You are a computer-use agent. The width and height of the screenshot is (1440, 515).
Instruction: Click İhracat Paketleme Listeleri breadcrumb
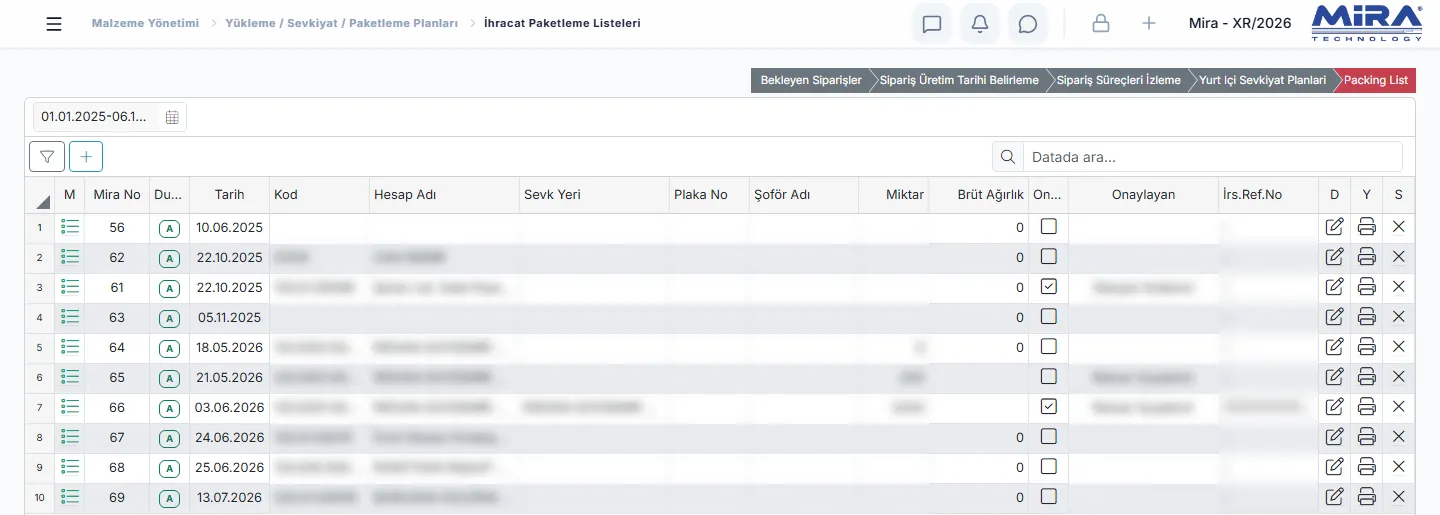click(x=563, y=23)
